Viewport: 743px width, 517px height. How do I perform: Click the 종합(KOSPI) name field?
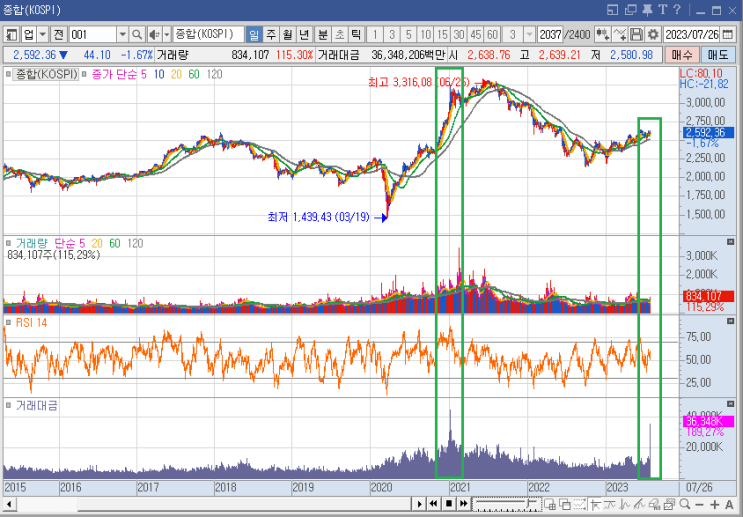pyautogui.click(x=208, y=35)
